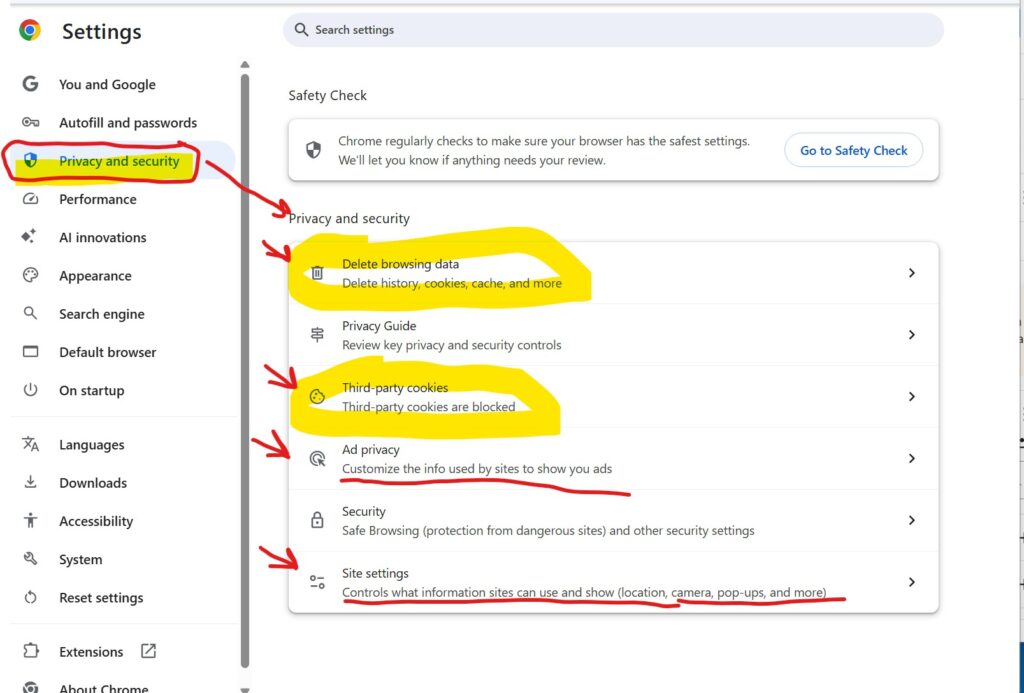The image size is (1024, 693).
Task: Click the external link icon next to Extensions
Action: pyautogui.click(x=148, y=651)
